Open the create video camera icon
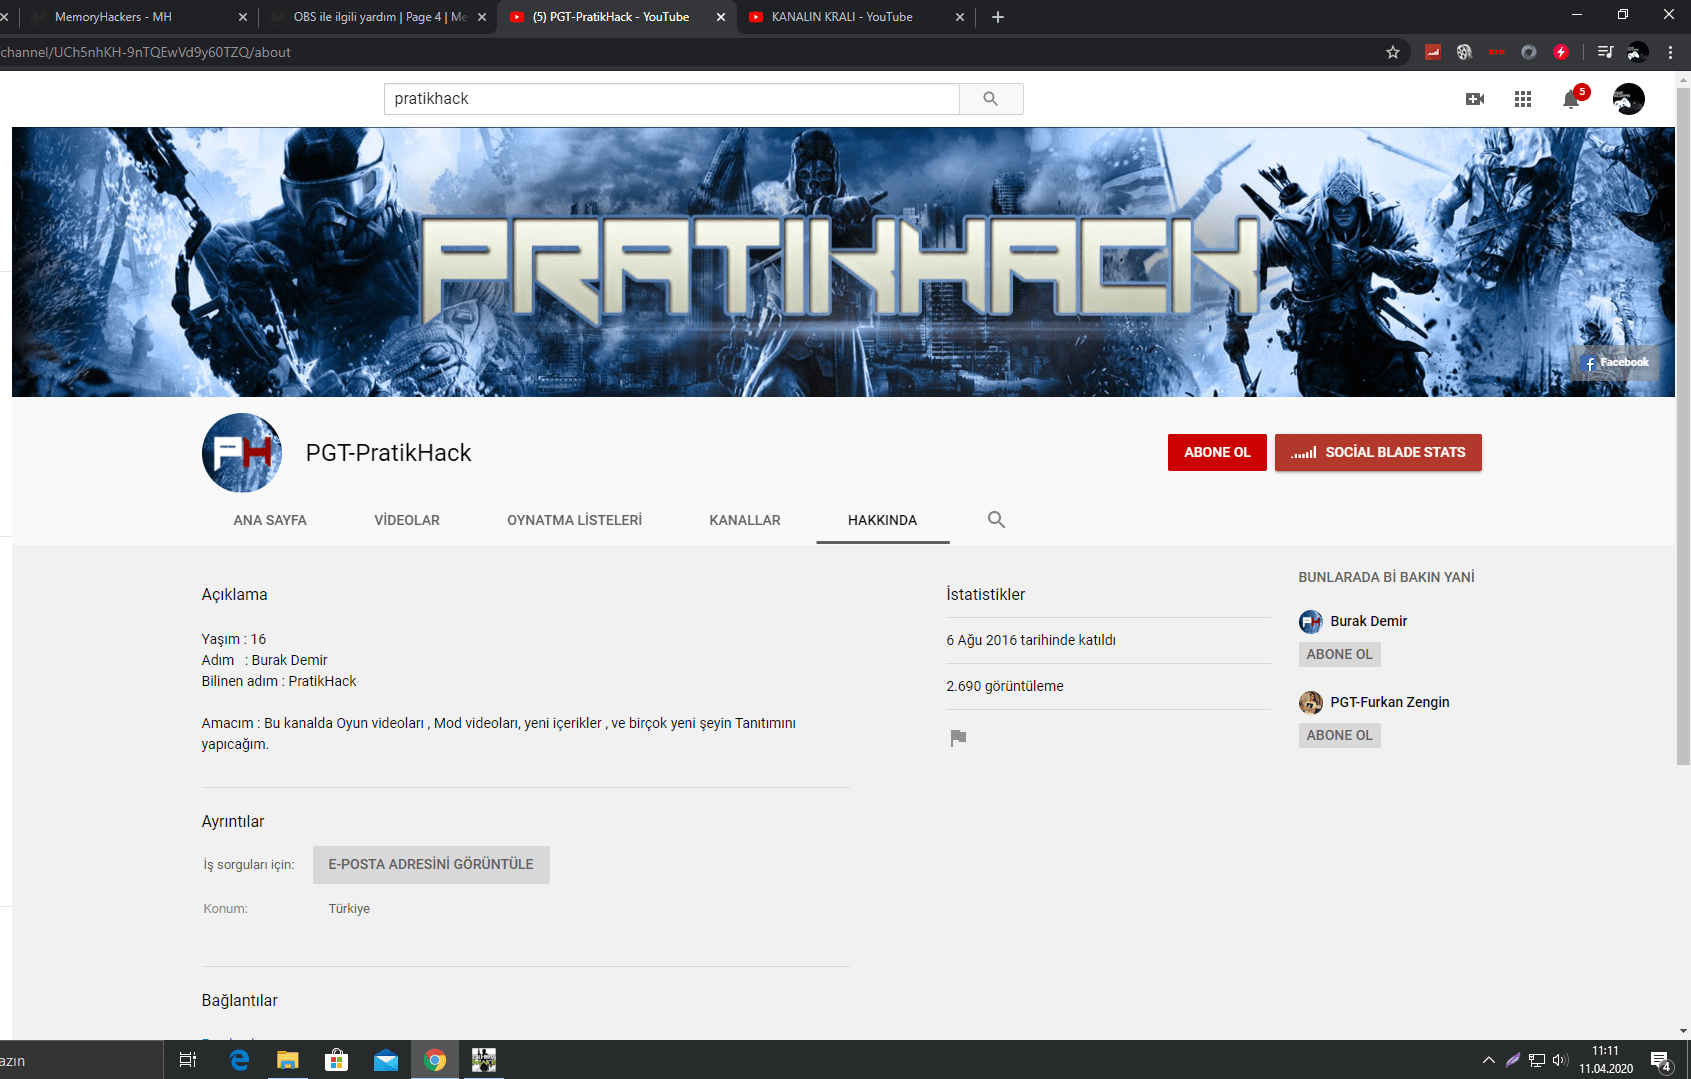This screenshot has height=1079, width=1691. [1475, 99]
